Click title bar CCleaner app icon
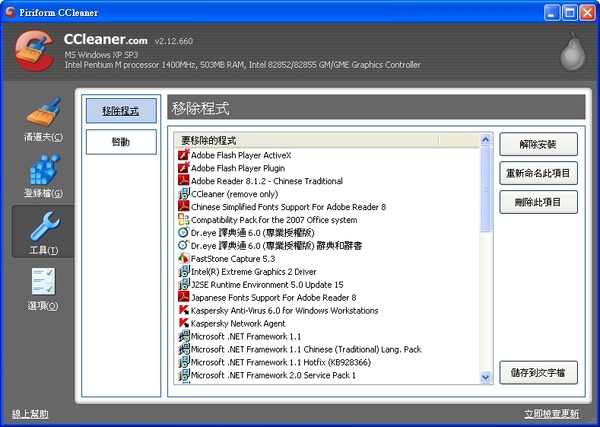Screen dimensions: 600x427 click(10, 12)
